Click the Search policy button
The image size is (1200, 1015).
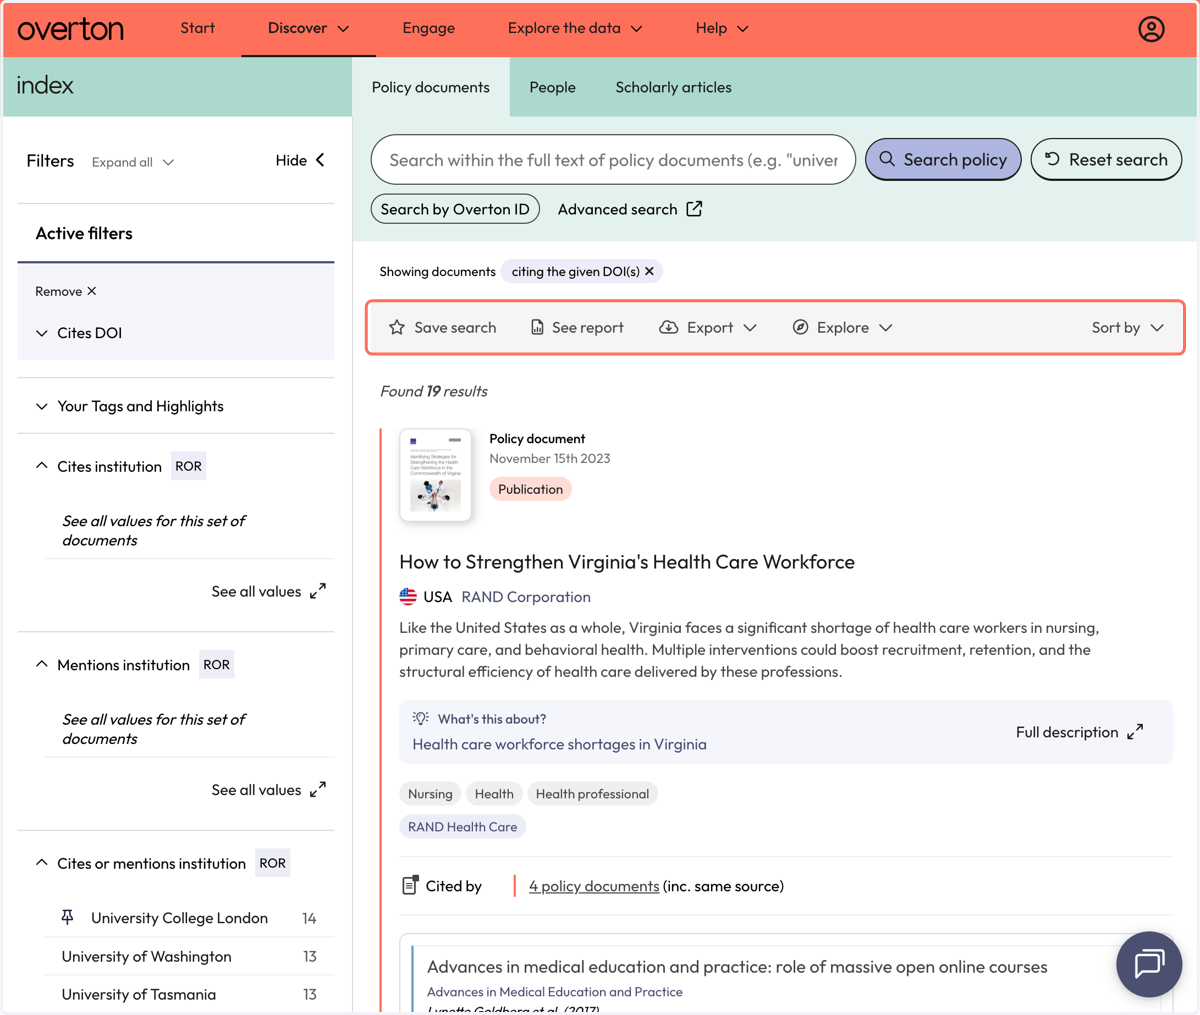(943, 159)
